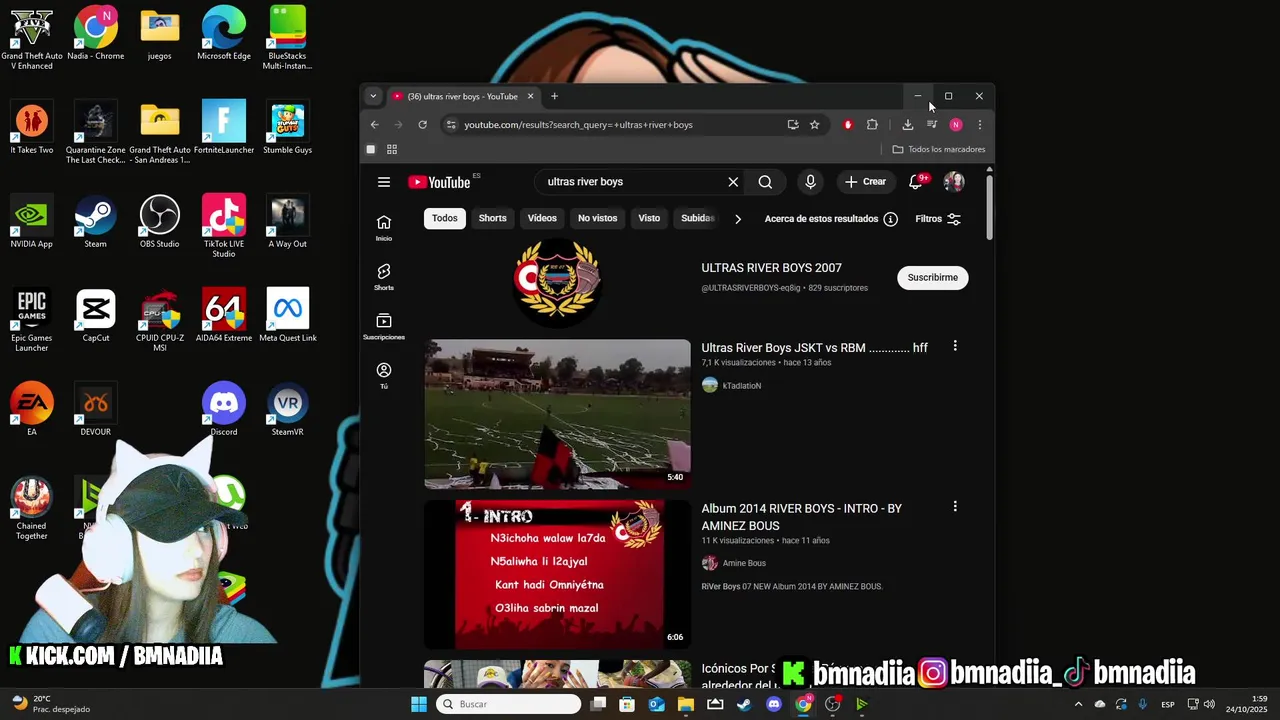Expand Chrome tab search dropdown
This screenshot has height=720, width=1280.
pyautogui.click(x=373, y=97)
